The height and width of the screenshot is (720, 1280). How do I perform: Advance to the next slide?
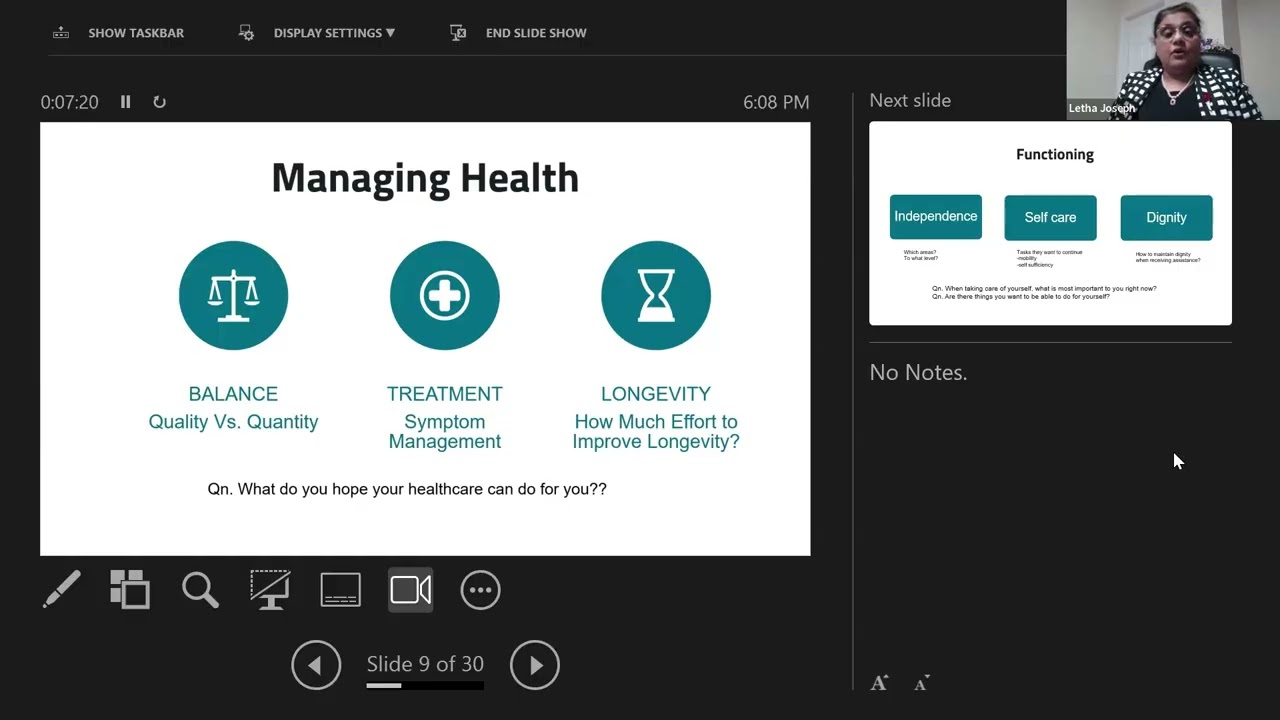coord(535,665)
